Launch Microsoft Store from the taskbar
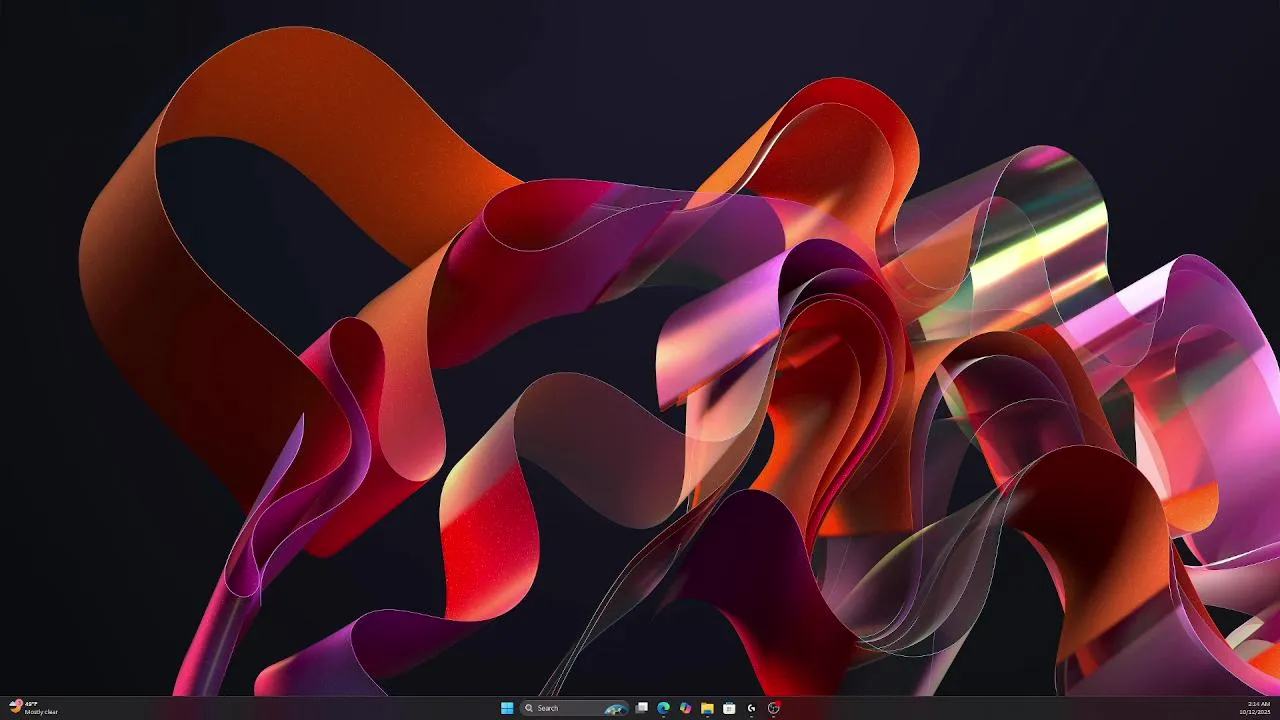This screenshot has width=1280, height=720. coord(729,708)
